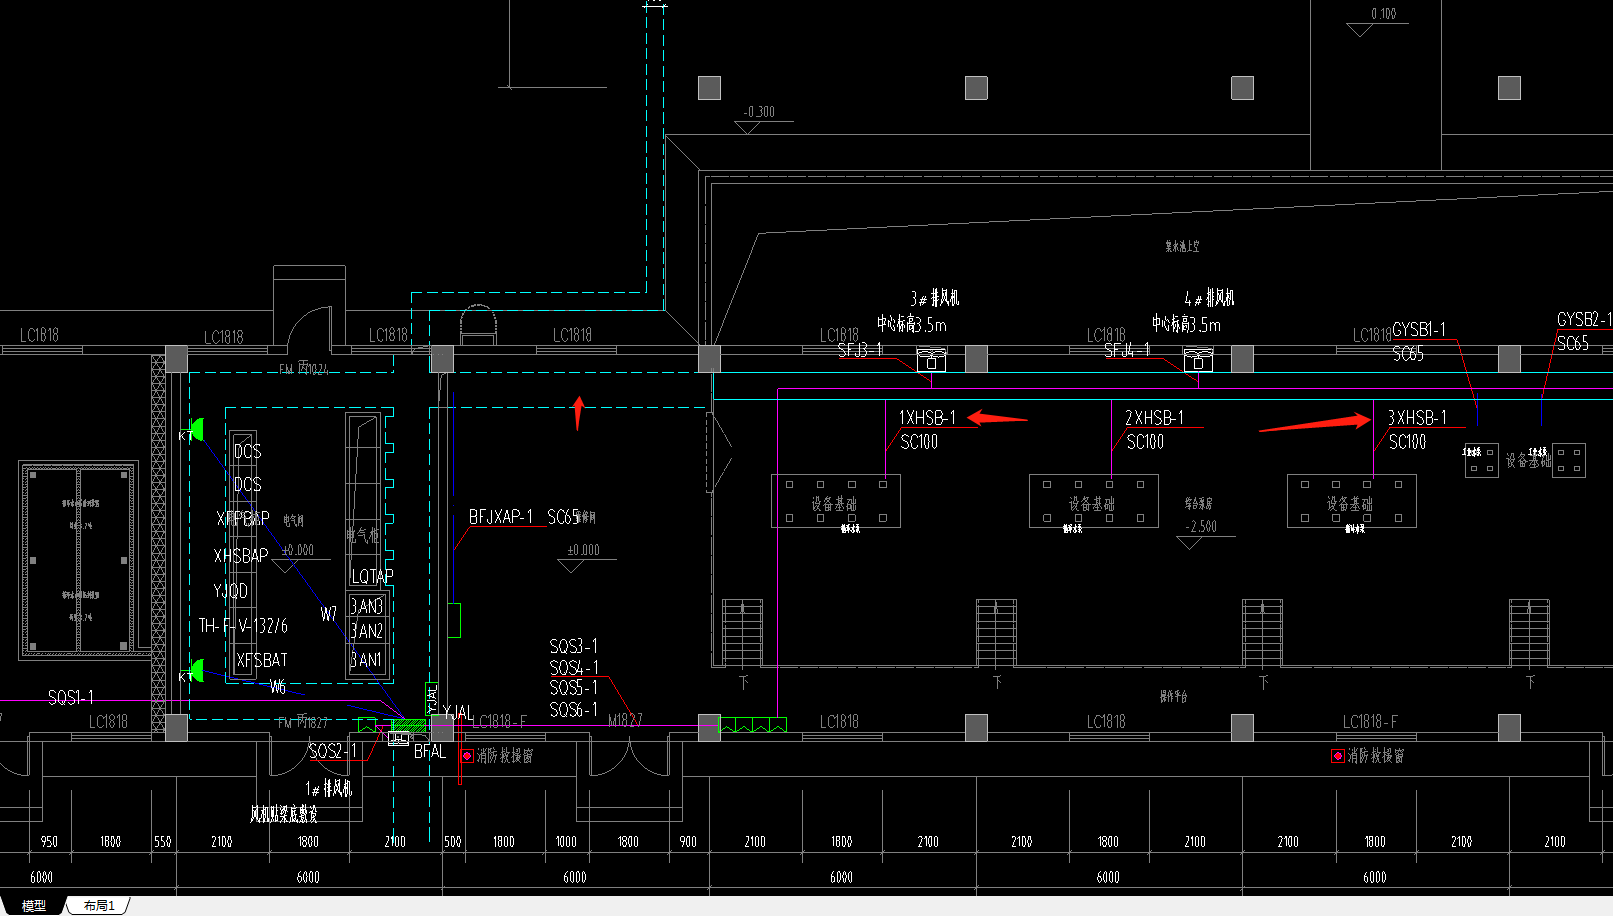
Task: Select the YJQD cabinet label
Action: point(231,591)
